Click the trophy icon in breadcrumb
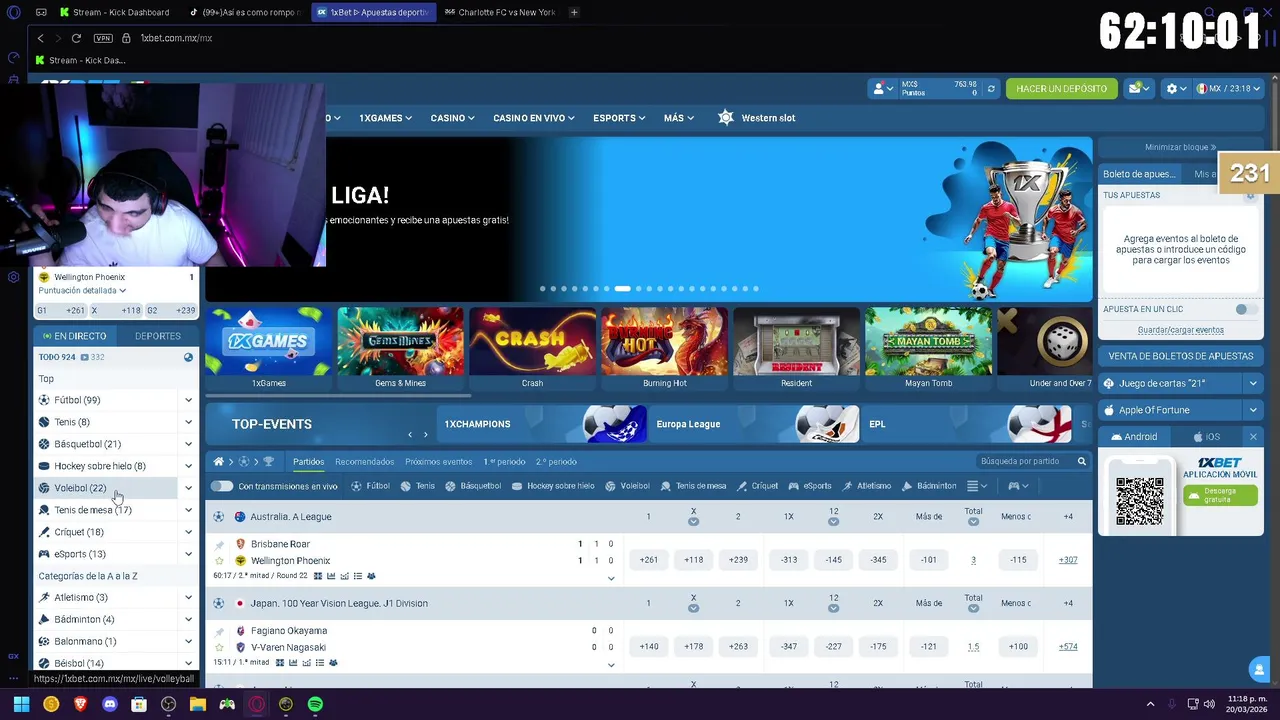Screen dimensions: 1280x720 (x=268, y=462)
